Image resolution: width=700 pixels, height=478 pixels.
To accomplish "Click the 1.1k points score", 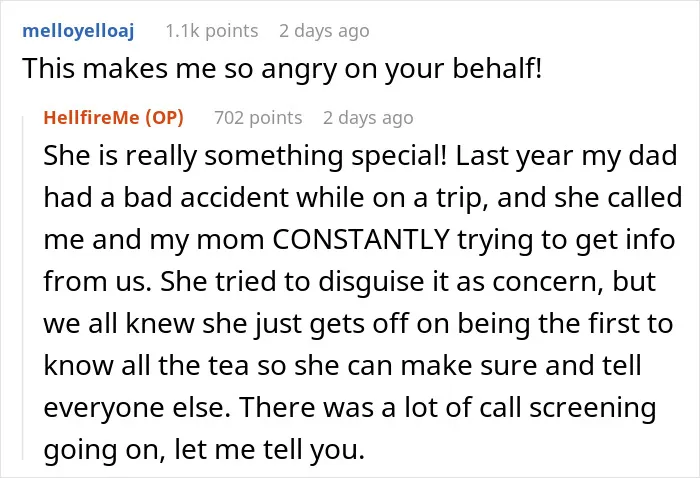I will pyautogui.click(x=212, y=31).
